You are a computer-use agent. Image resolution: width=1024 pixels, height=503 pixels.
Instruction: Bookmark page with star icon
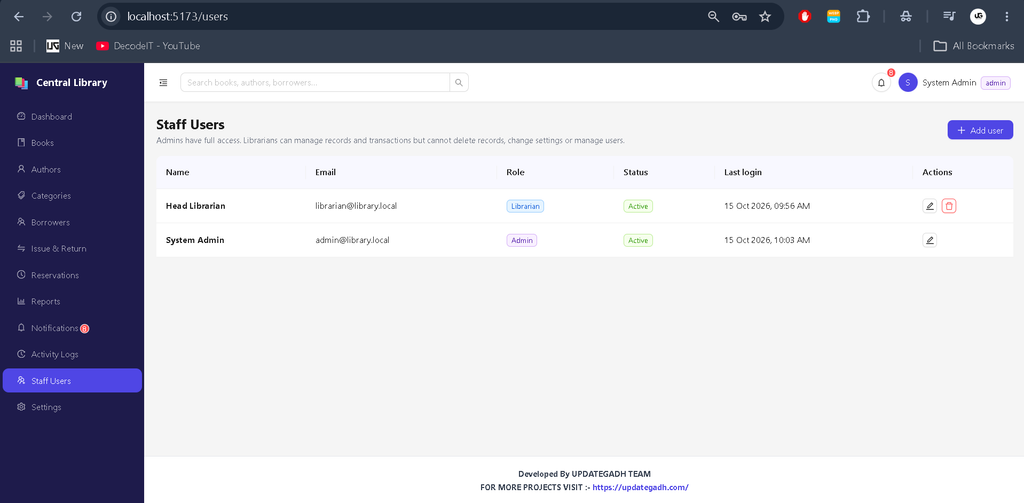(x=765, y=17)
